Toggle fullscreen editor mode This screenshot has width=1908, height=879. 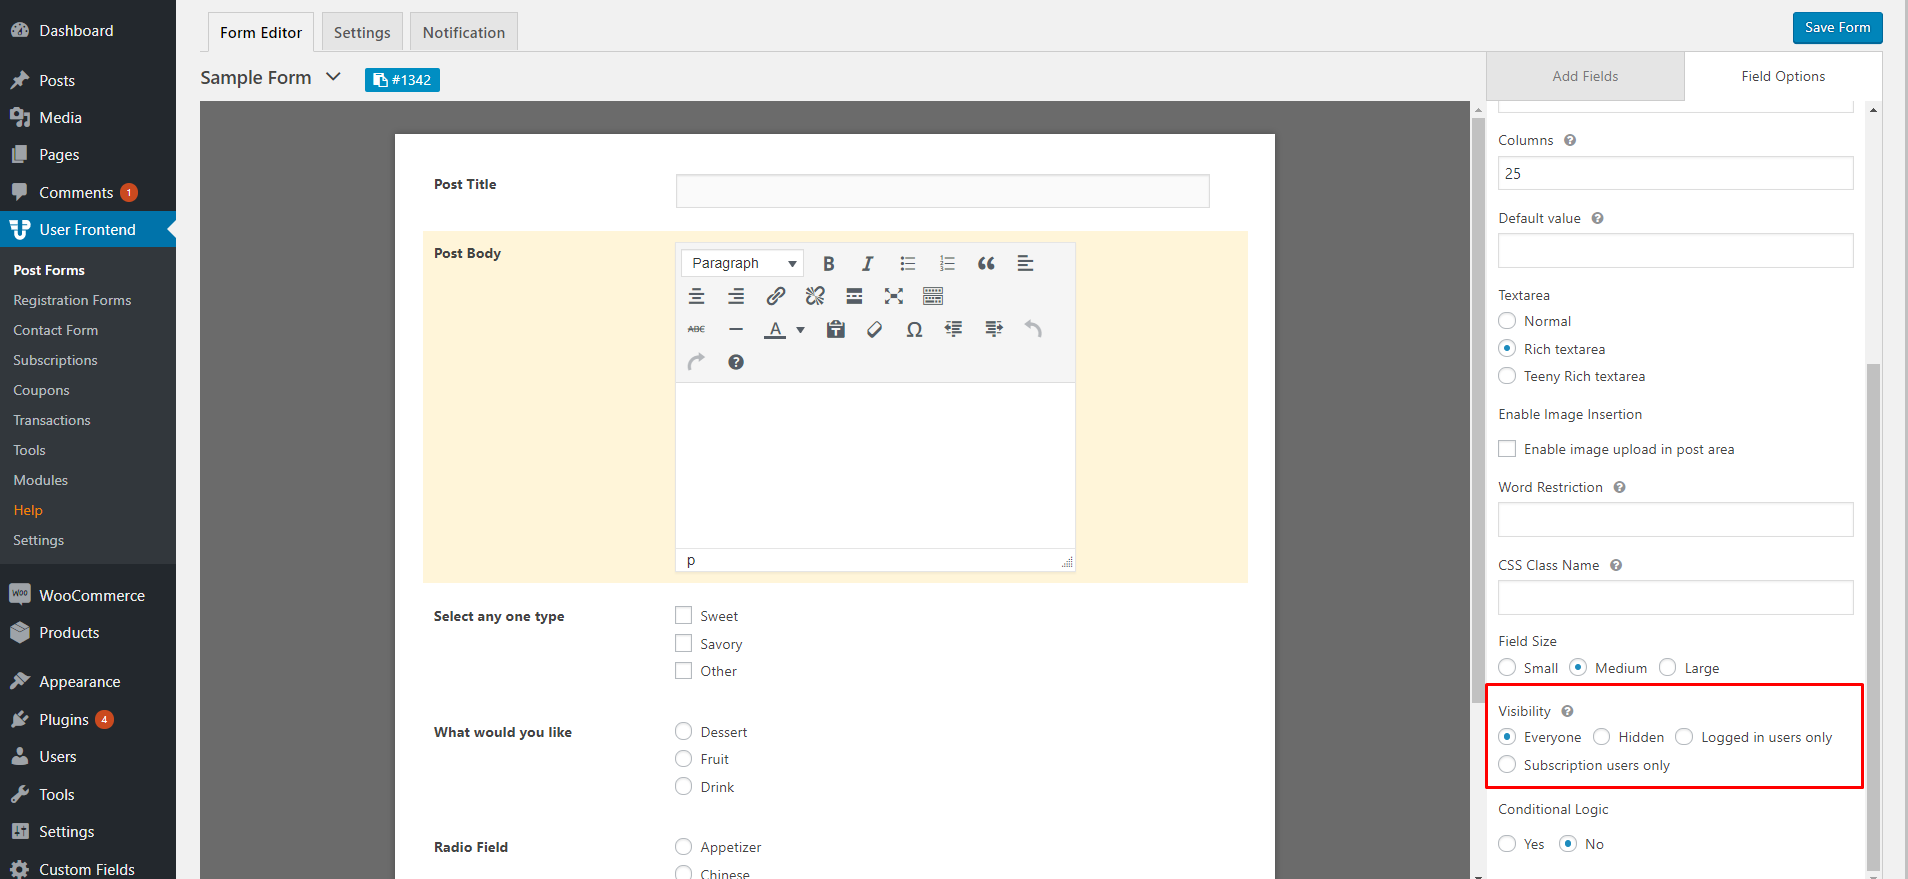click(894, 296)
